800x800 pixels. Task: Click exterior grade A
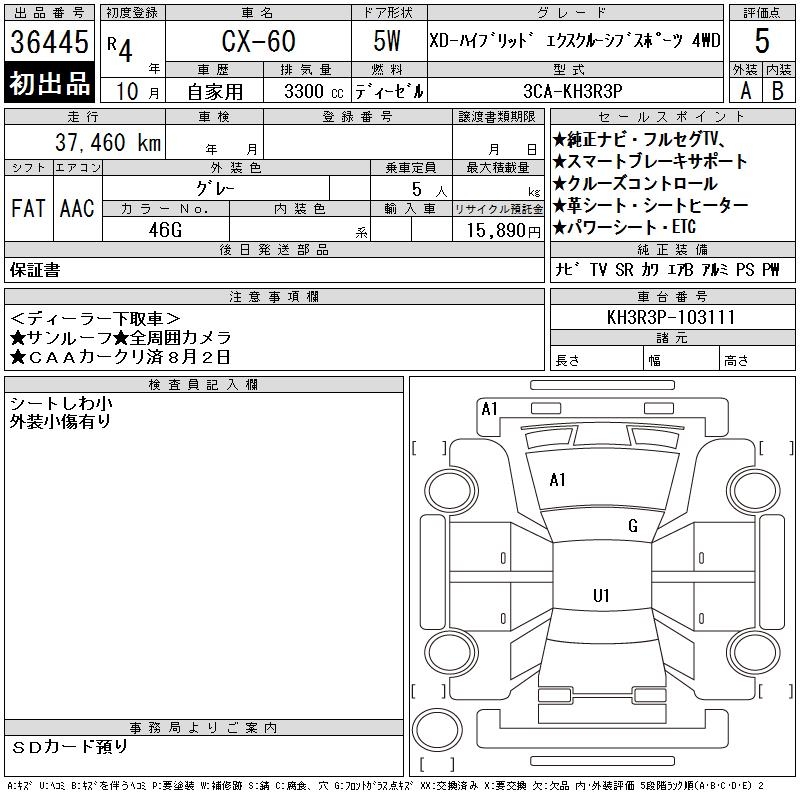(745, 91)
